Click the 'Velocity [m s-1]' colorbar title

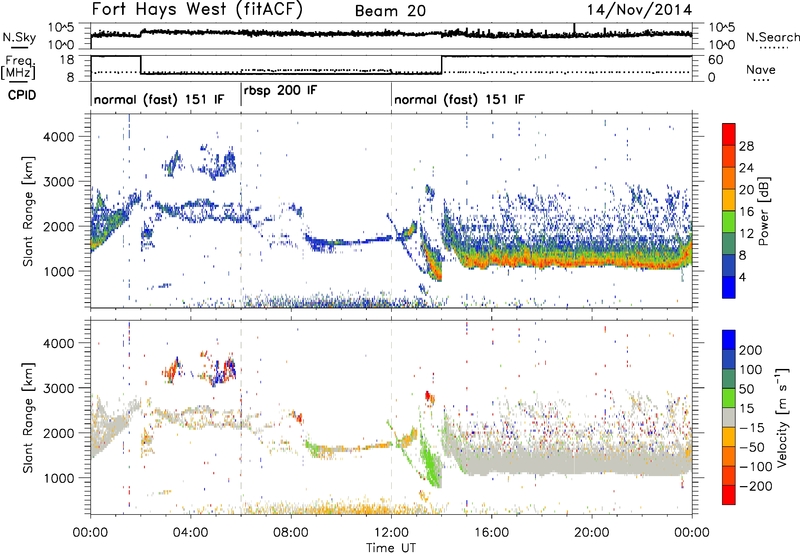click(782, 417)
